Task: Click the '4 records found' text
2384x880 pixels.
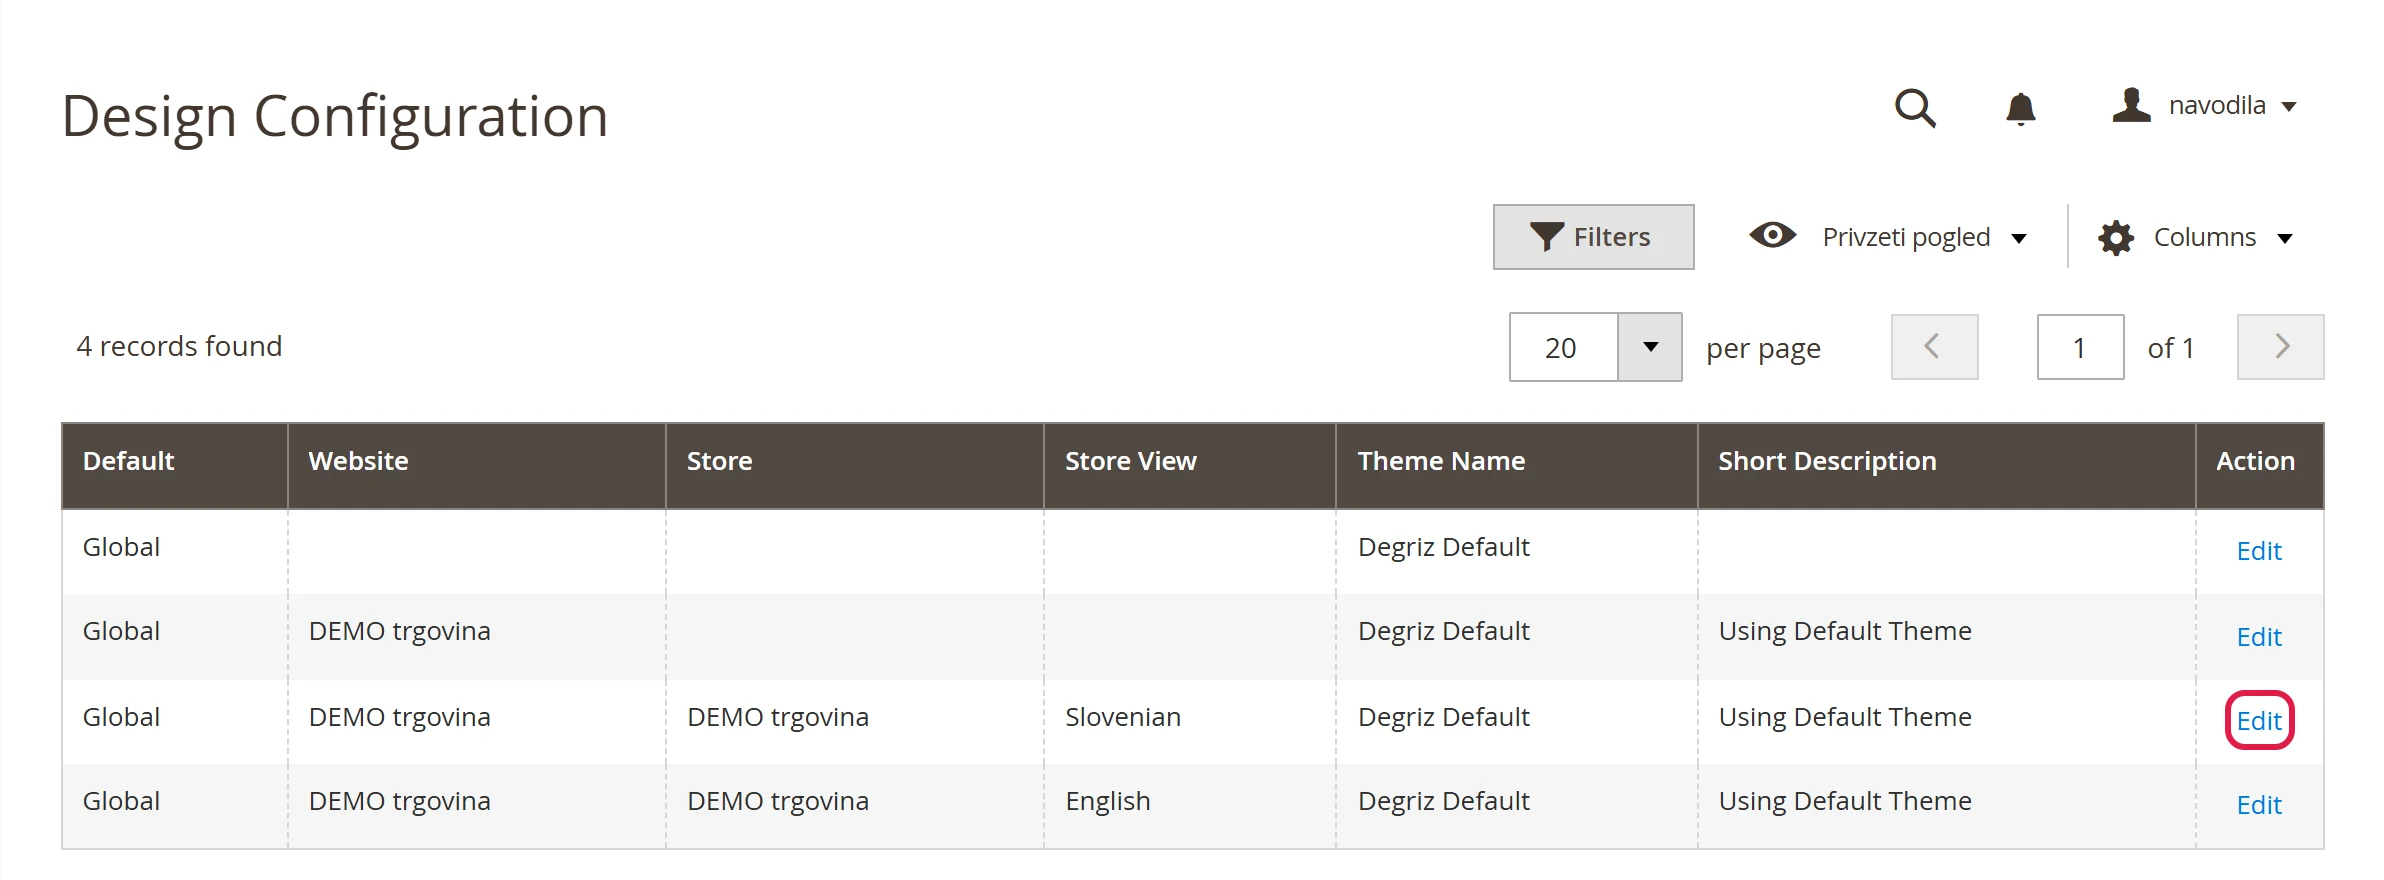Action: [179, 346]
